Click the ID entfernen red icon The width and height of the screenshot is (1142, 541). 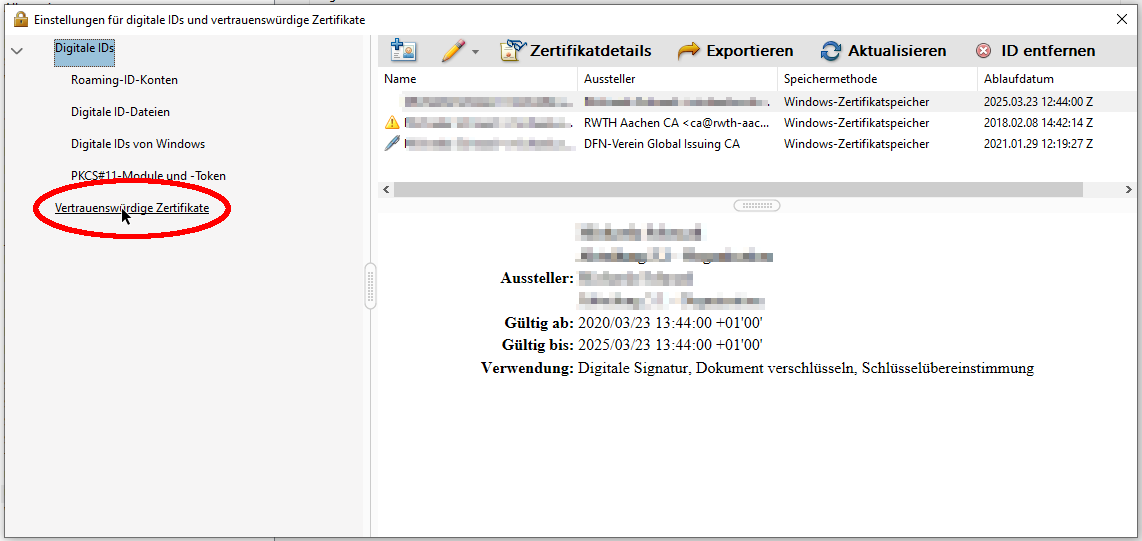pyautogui.click(x=984, y=51)
